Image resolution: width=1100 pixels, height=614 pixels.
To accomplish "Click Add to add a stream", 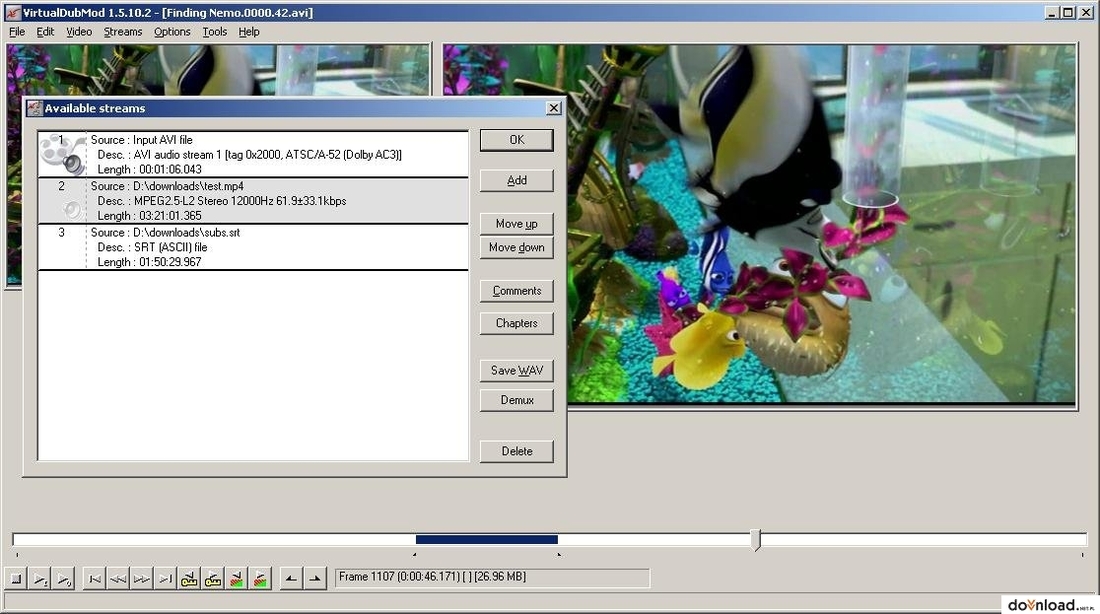I will coord(516,180).
